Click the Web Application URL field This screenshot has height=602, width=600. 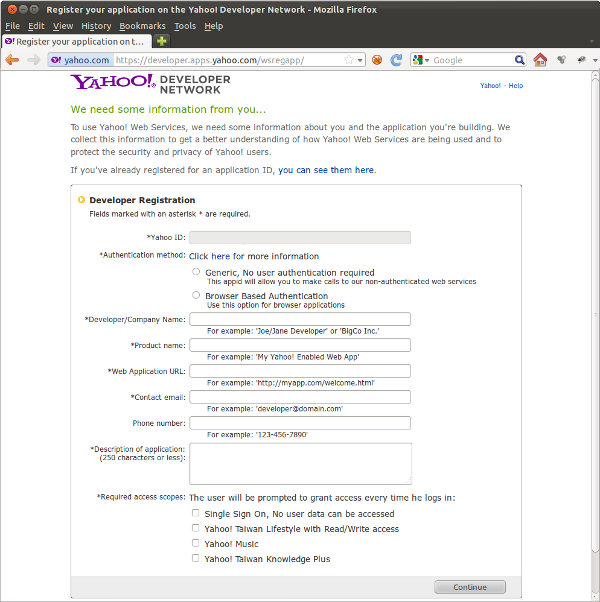click(x=300, y=371)
